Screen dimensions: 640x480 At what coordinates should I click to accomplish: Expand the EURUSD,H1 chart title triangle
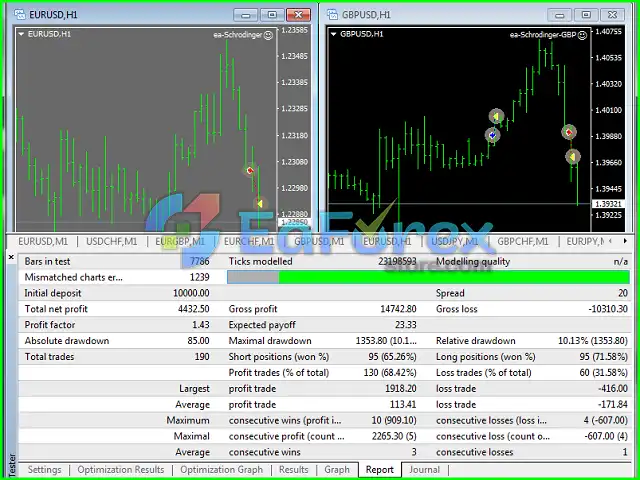(21, 34)
